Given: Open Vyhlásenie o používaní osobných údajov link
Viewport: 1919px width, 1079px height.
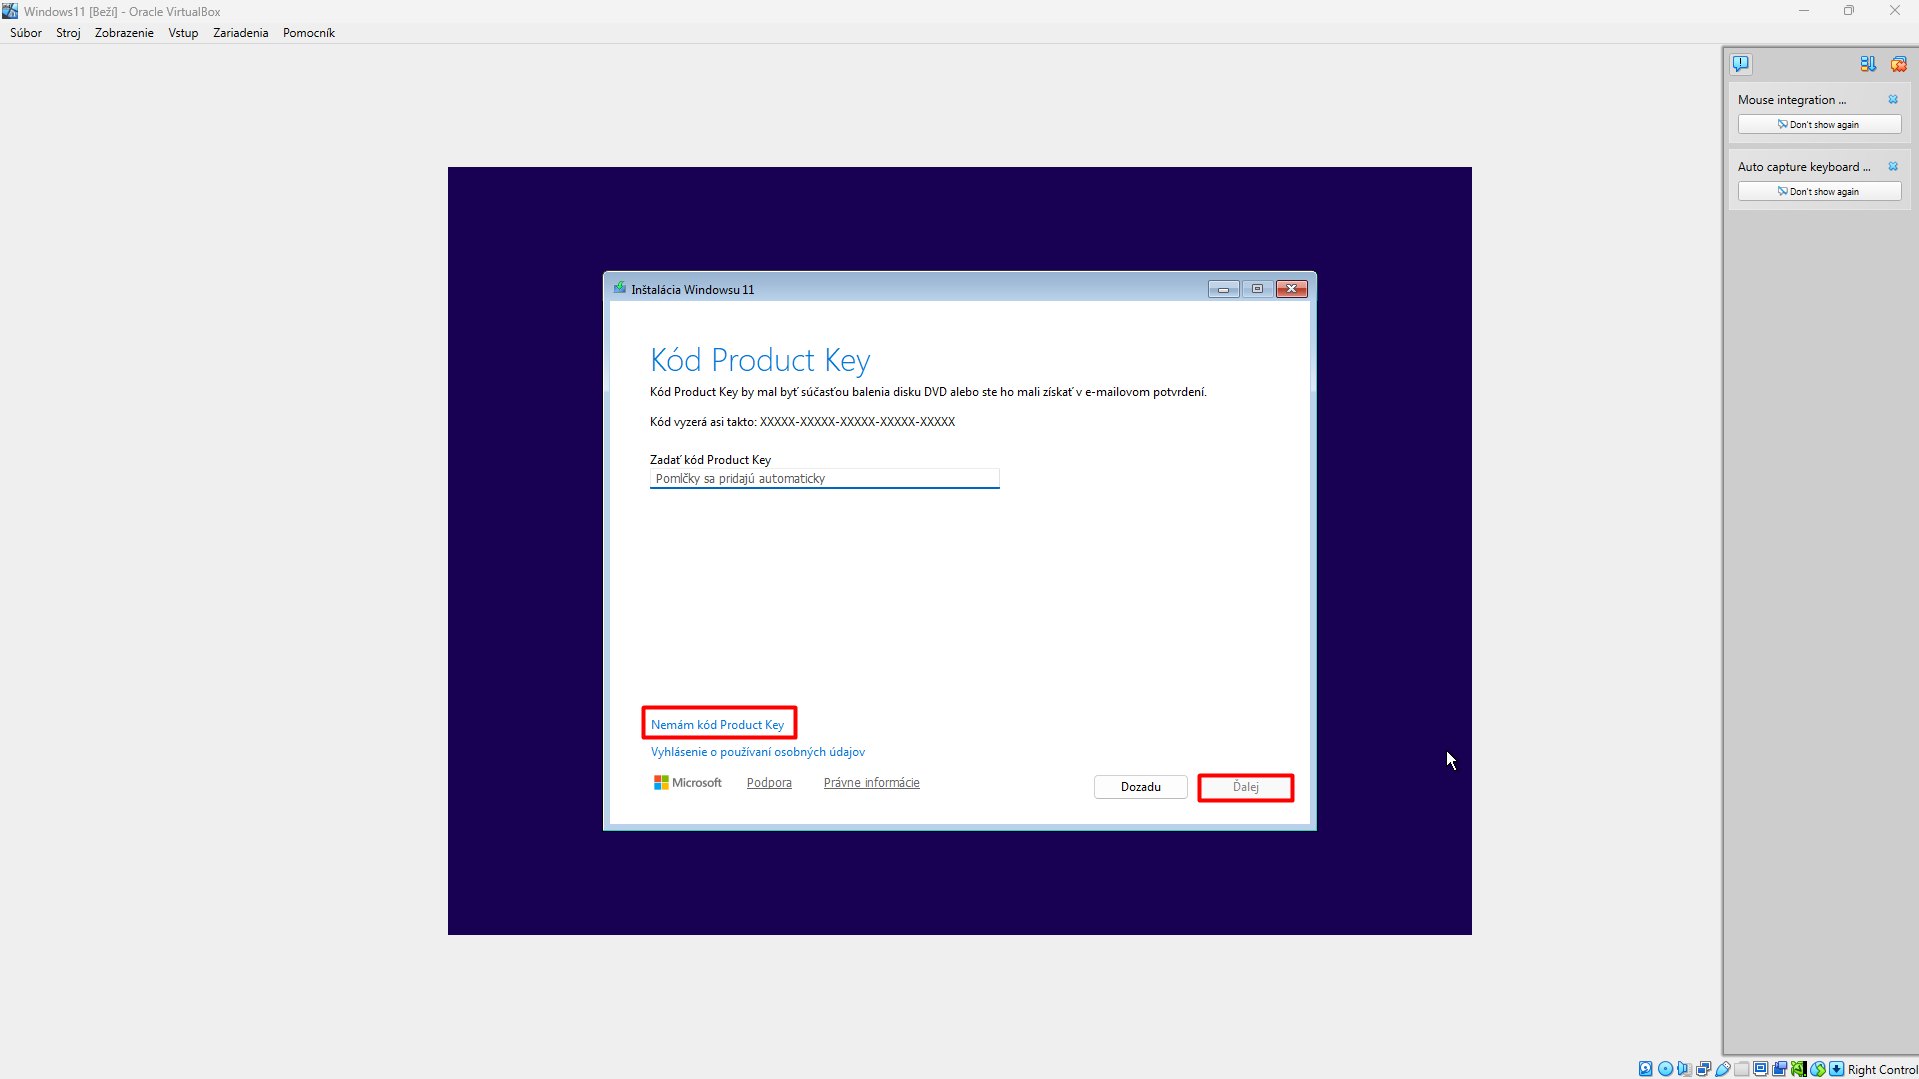Looking at the screenshot, I should [x=757, y=752].
